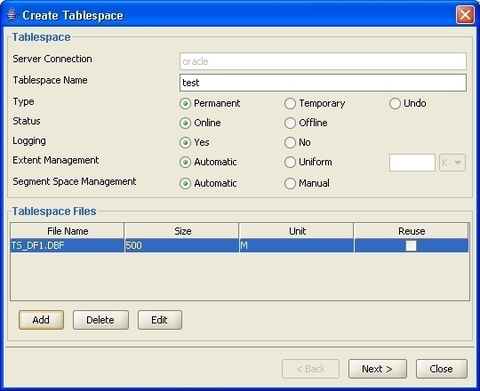Screen dimensions: 480x391
Task: Toggle the Reuse checkbox for TS_DF1.DBF
Action: click(x=411, y=246)
